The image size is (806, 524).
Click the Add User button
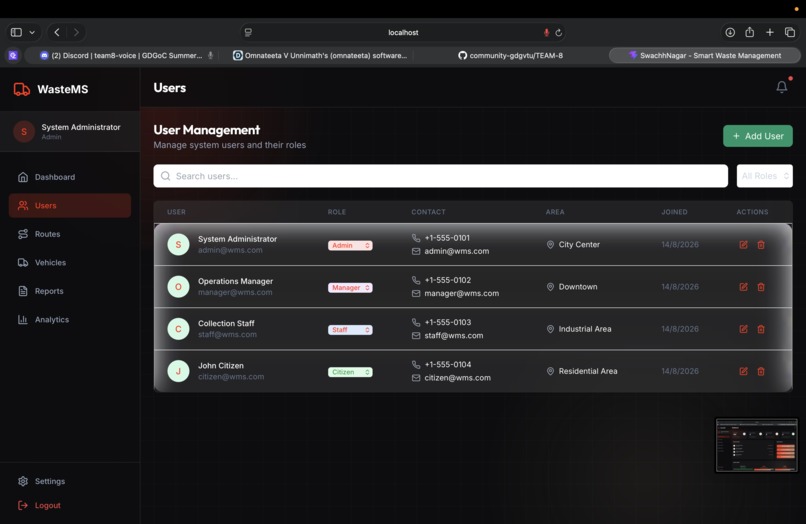click(758, 136)
